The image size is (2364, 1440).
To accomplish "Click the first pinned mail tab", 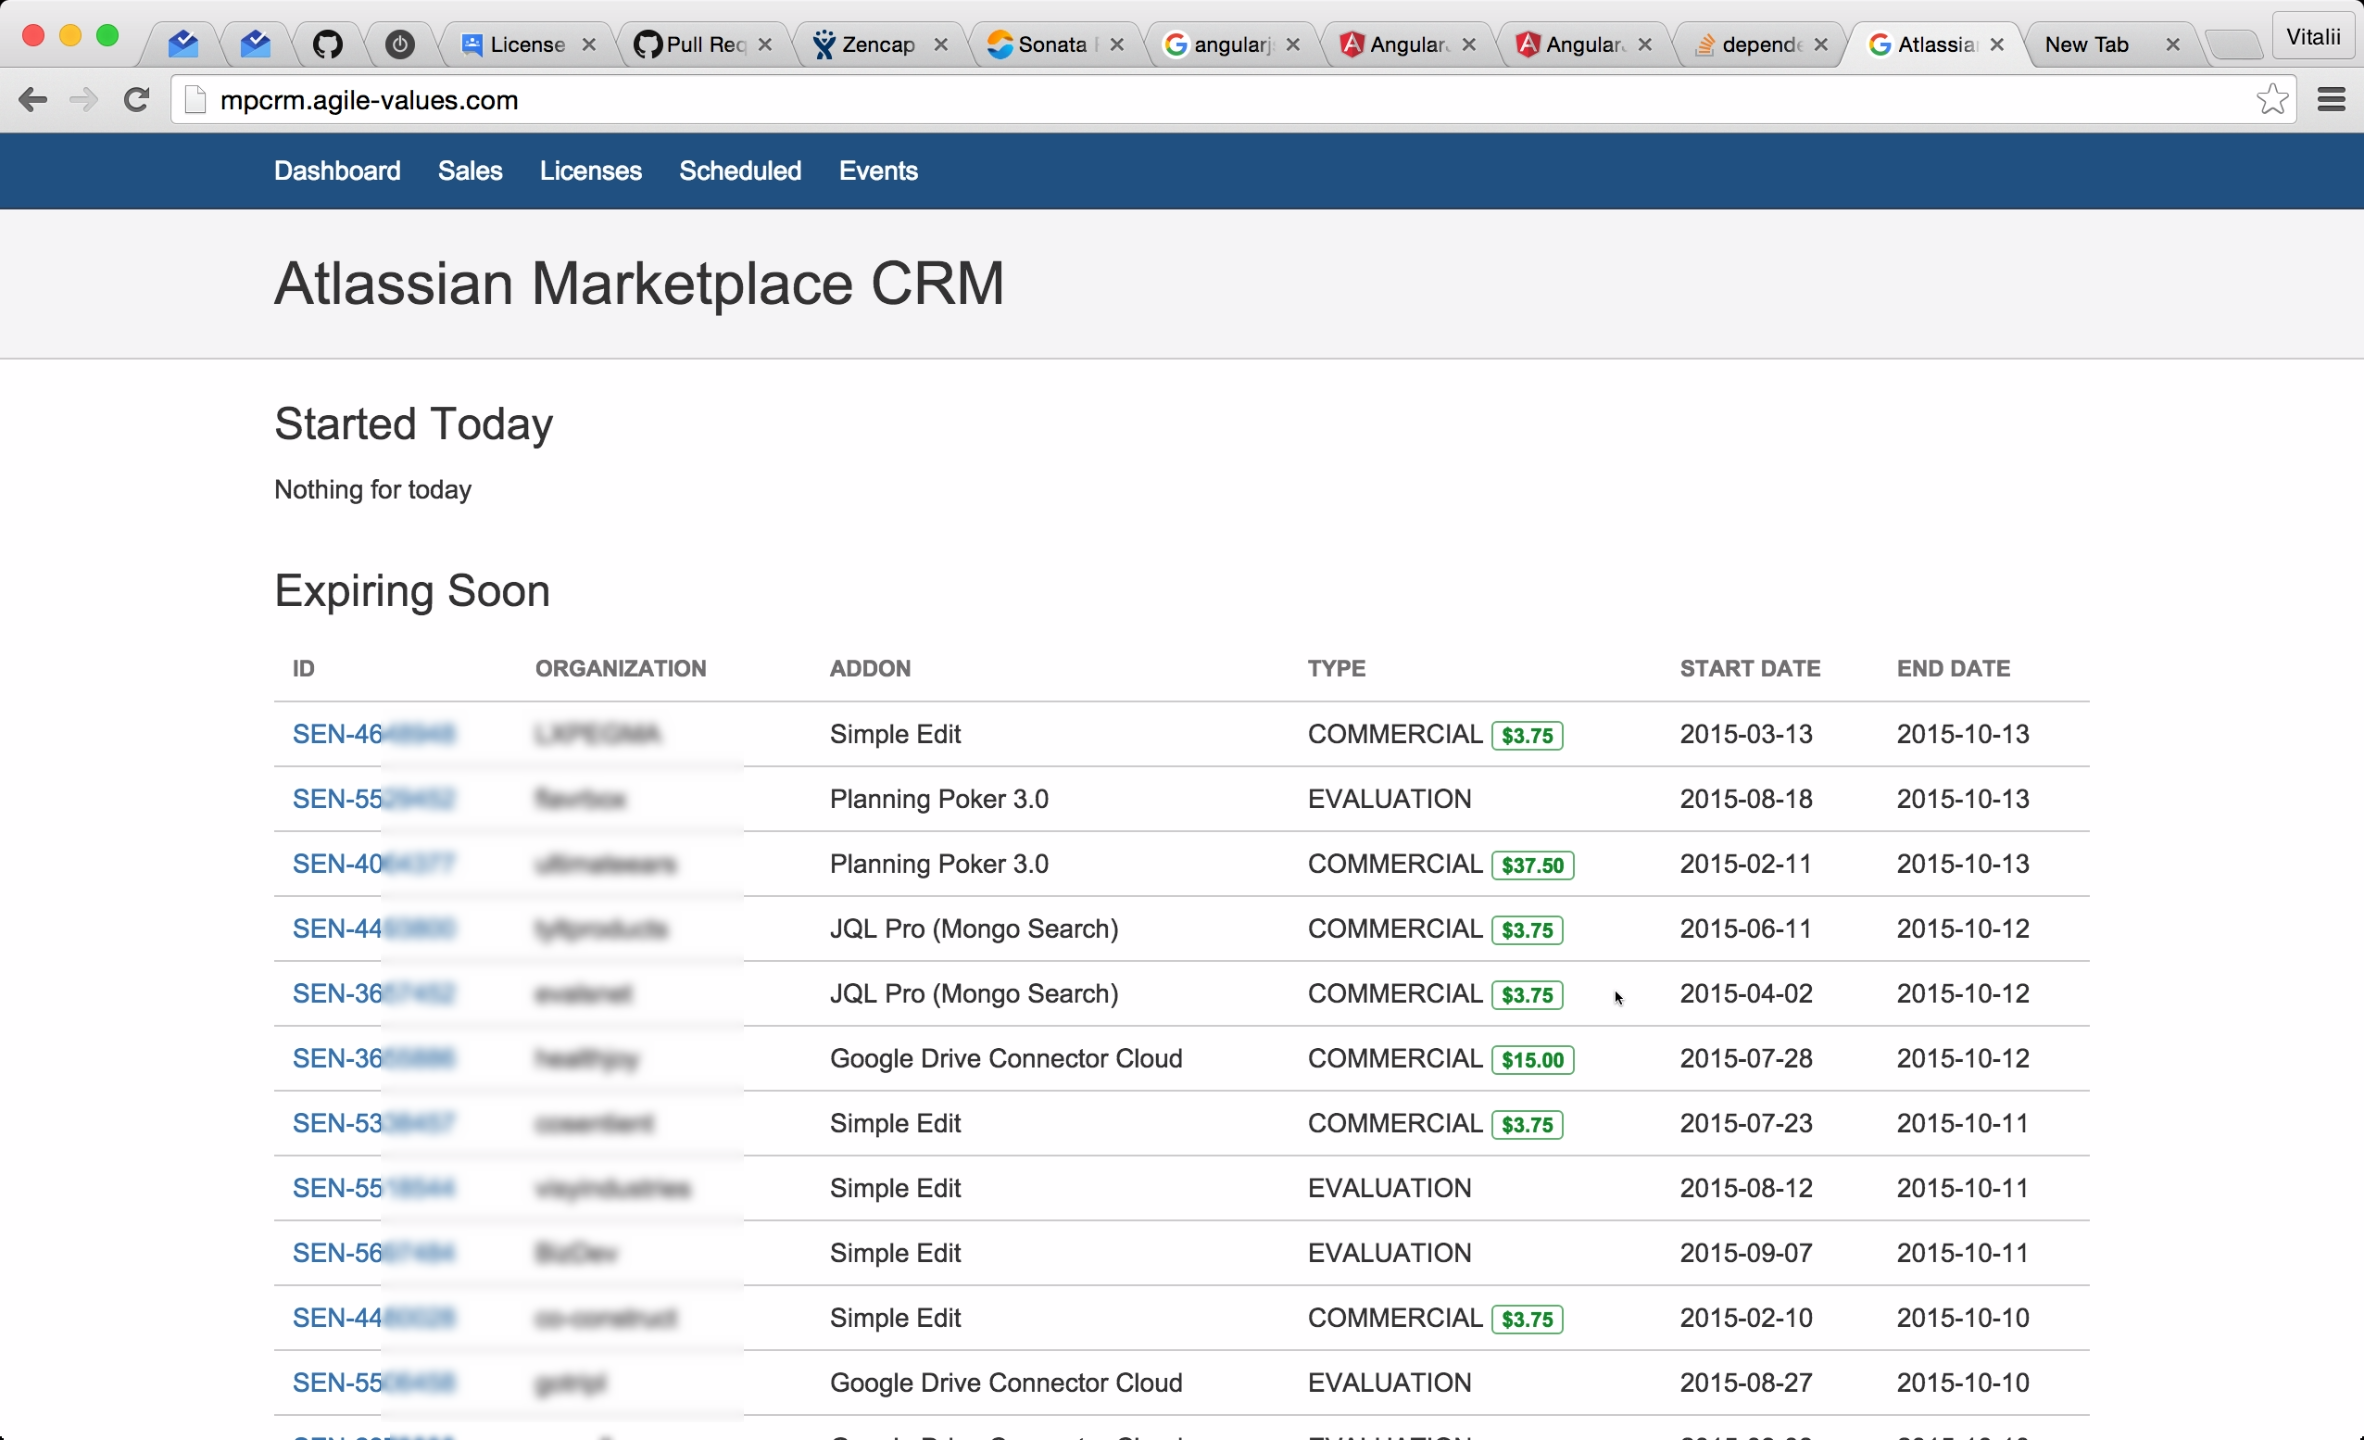I will click(x=183, y=44).
